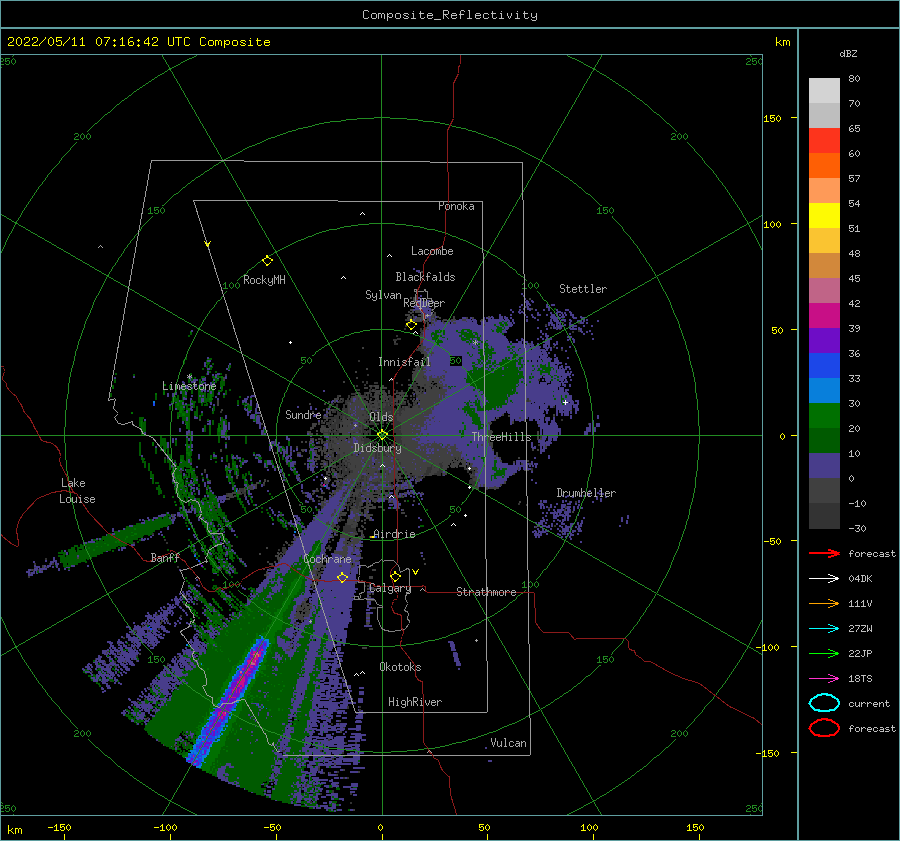Click the Lake Louise label
Image resolution: width=900 pixels, height=841 pixels.
tap(77, 491)
